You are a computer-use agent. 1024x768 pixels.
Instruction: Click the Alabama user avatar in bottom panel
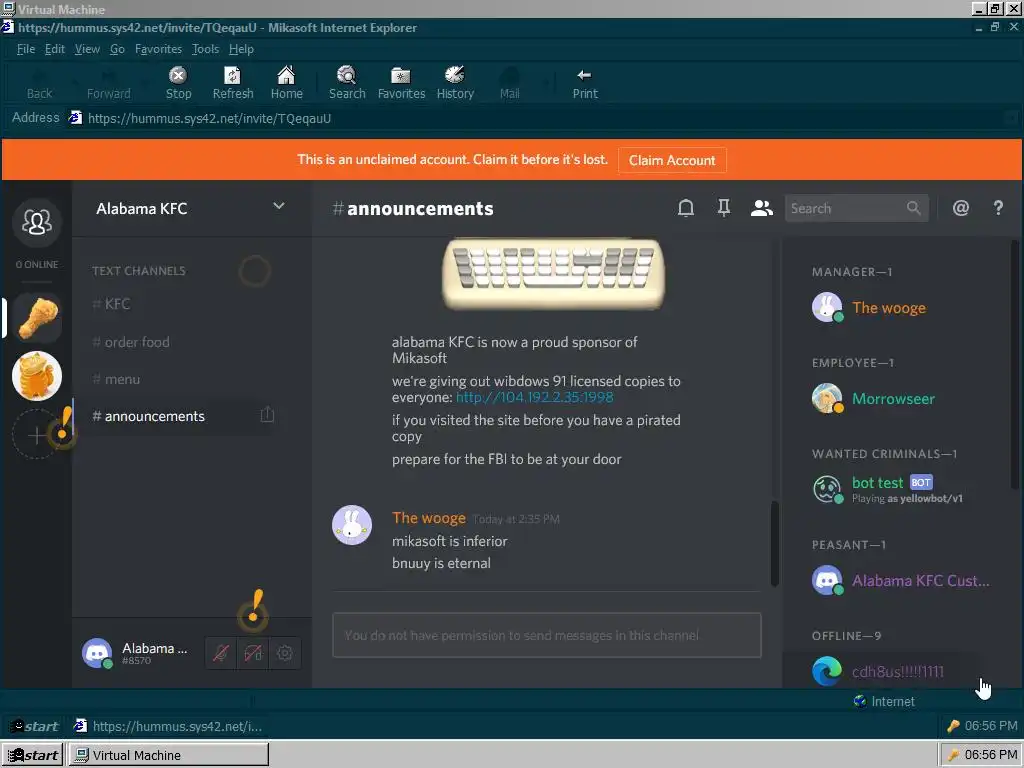(97, 653)
